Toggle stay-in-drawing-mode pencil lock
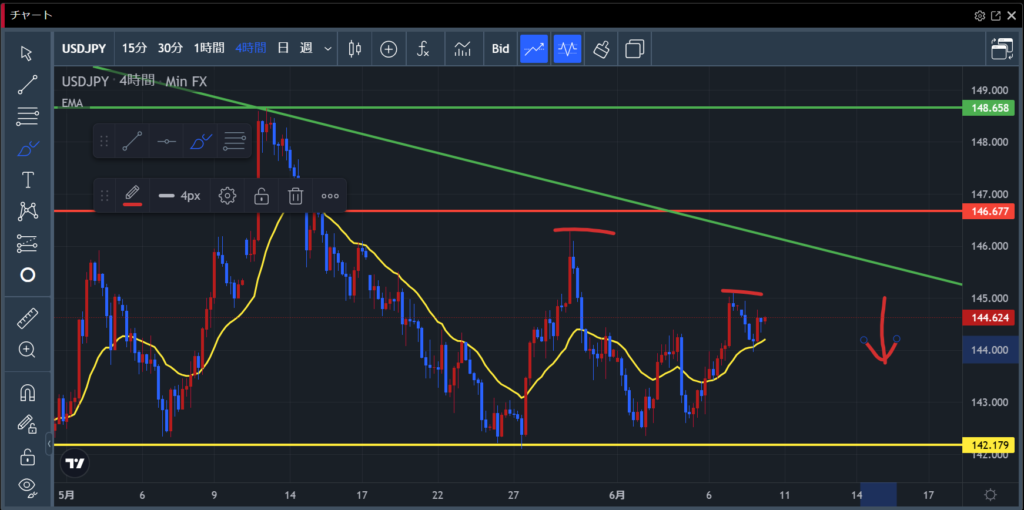This screenshot has height=510, width=1024. (27, 424)
